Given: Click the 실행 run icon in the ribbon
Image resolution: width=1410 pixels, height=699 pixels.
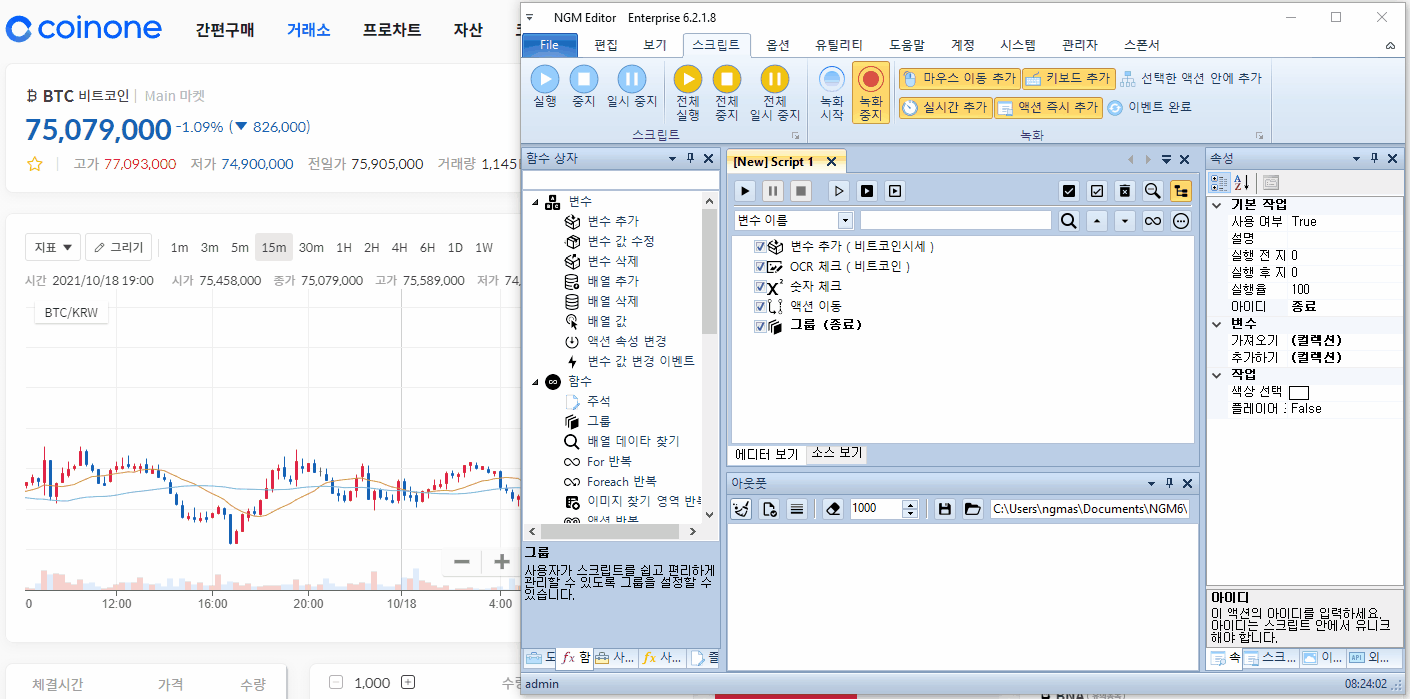Looking at the screenshot, I should tap(544, 79).
